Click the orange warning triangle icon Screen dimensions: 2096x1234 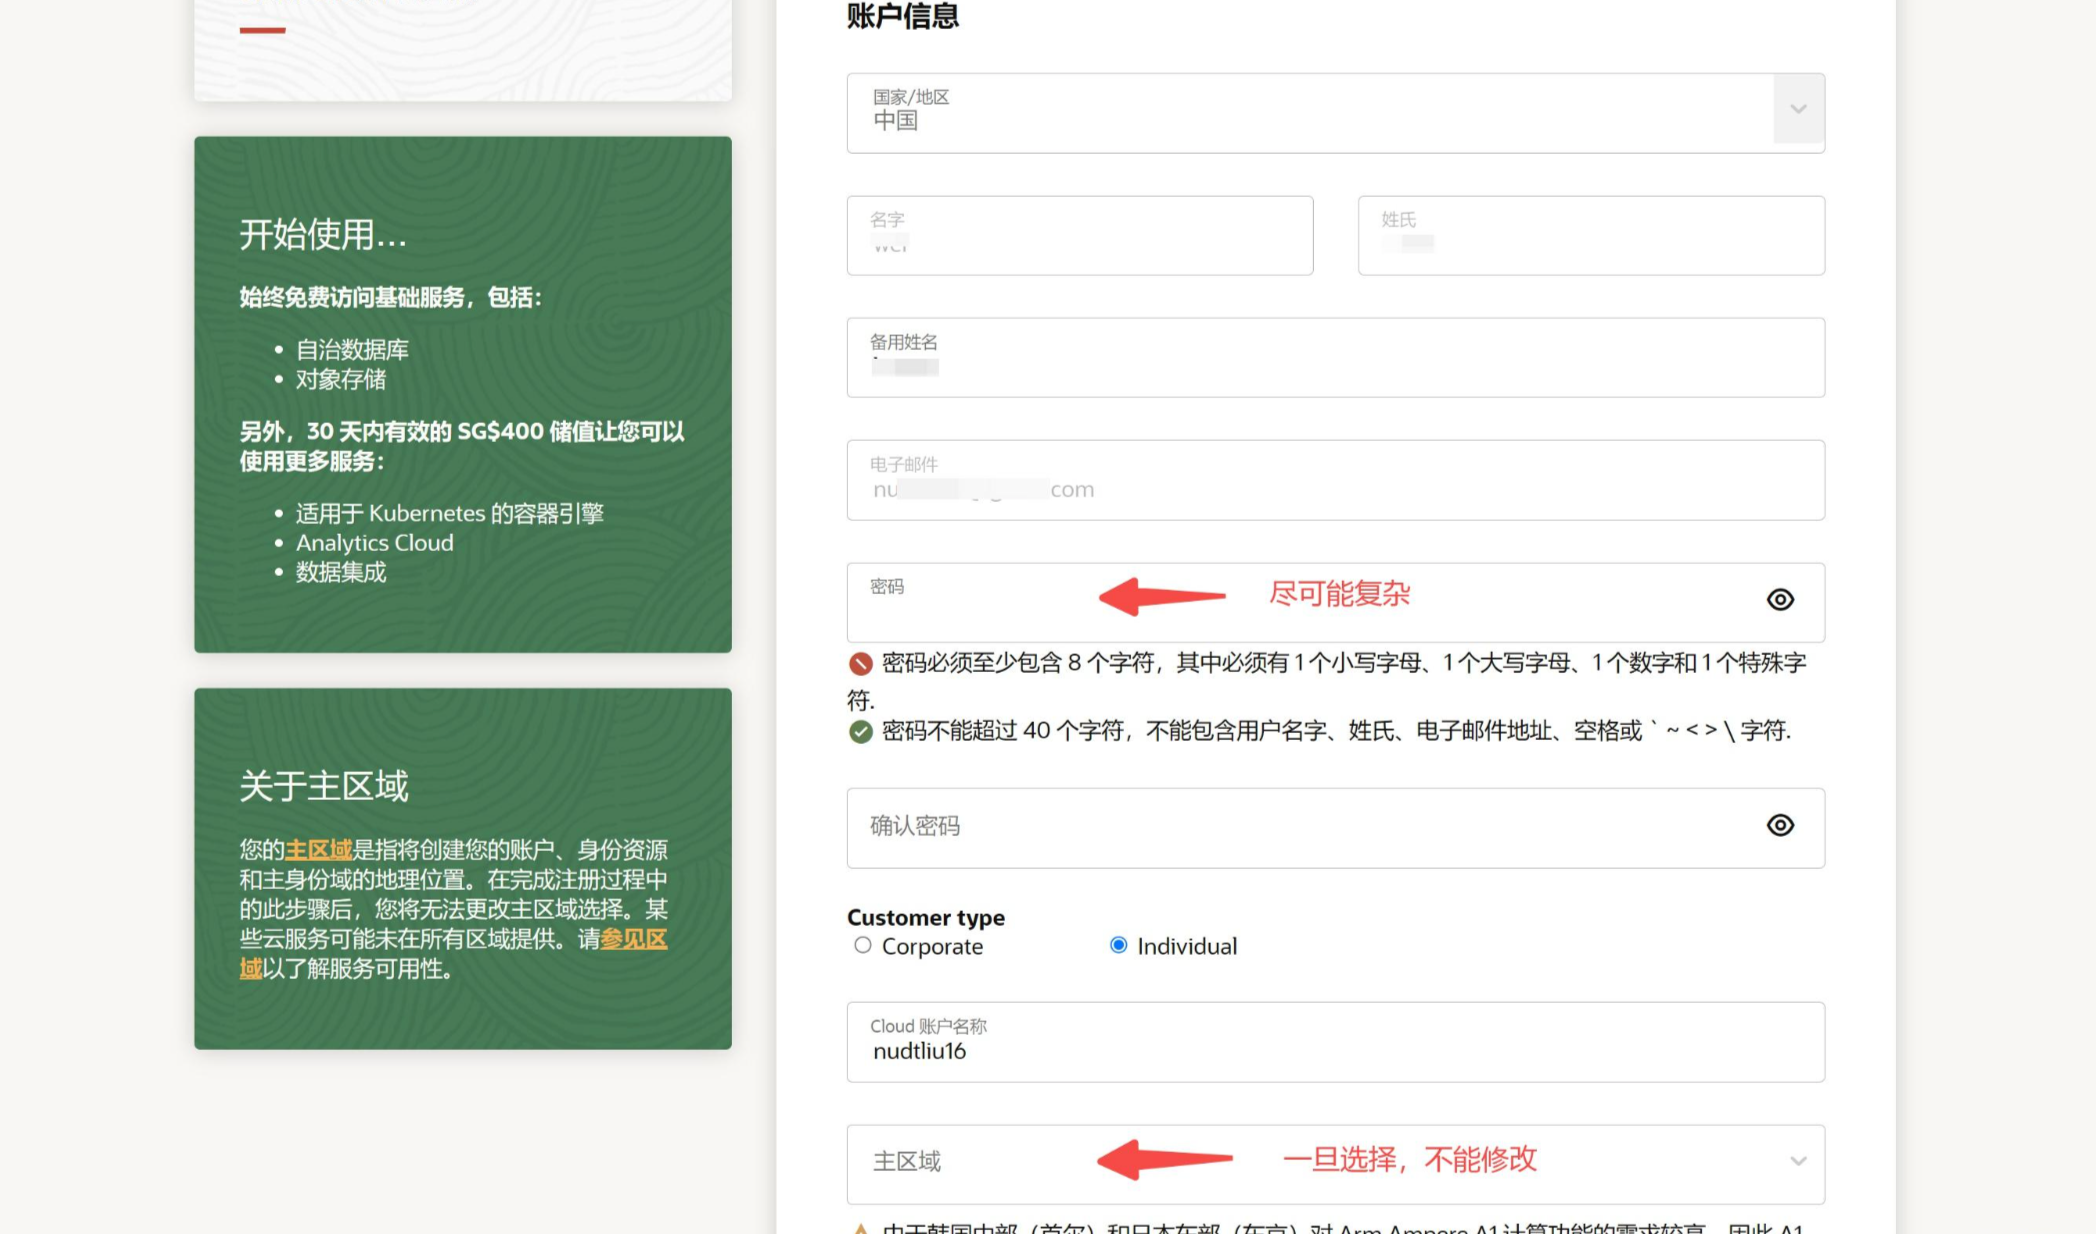[x=860, y=1229]
